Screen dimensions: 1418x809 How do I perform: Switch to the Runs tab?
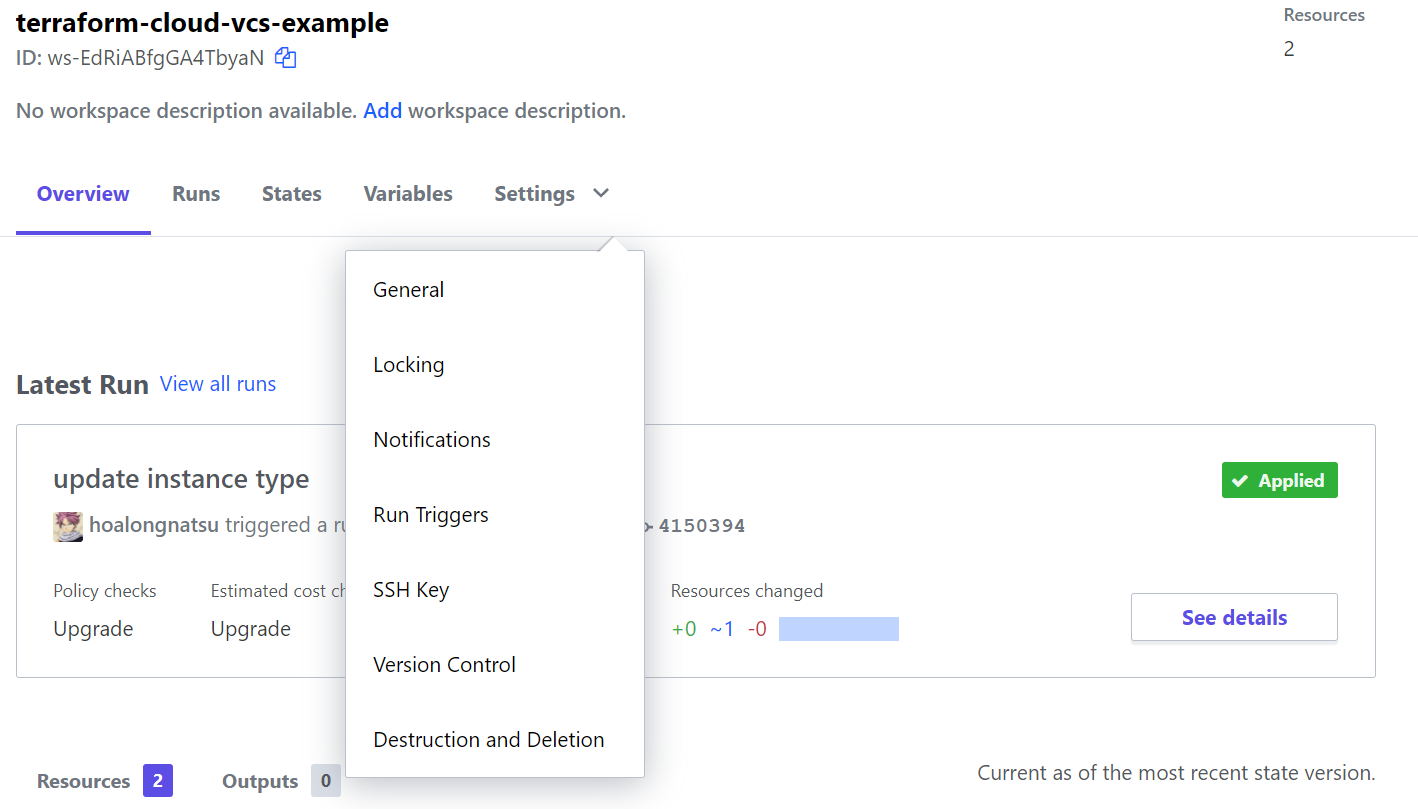coord(196,194)
